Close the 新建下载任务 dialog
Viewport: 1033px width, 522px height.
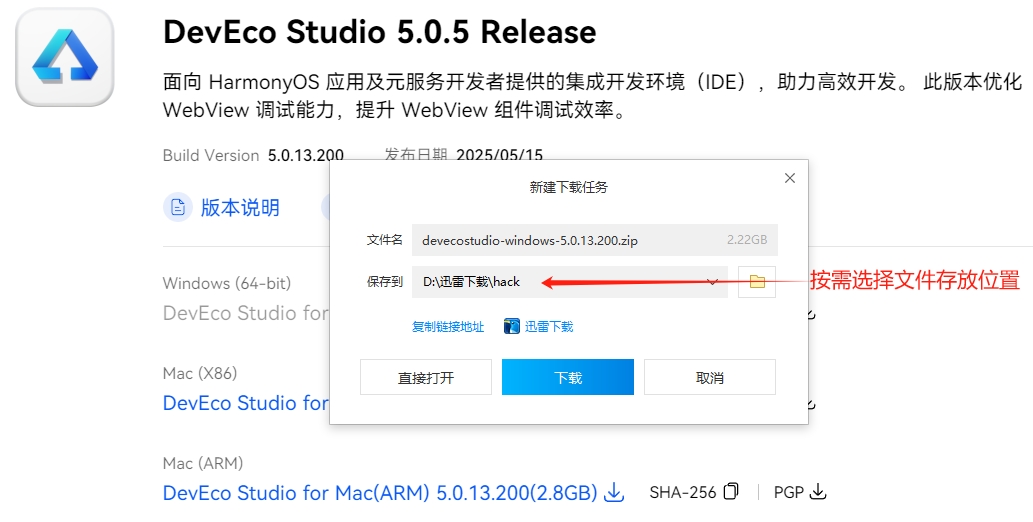coord(790,178)
